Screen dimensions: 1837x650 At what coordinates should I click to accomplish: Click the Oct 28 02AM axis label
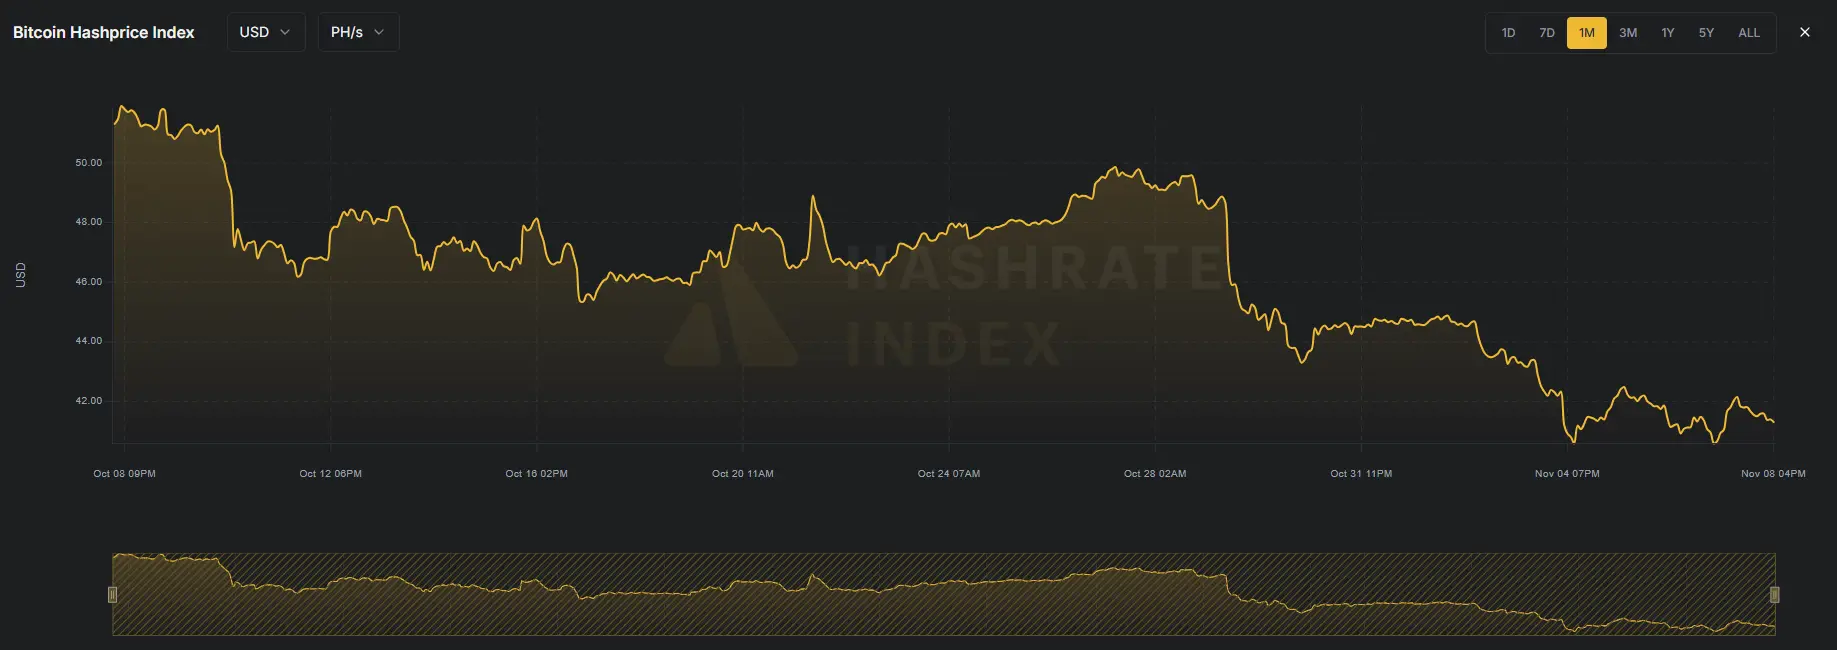1154,474
